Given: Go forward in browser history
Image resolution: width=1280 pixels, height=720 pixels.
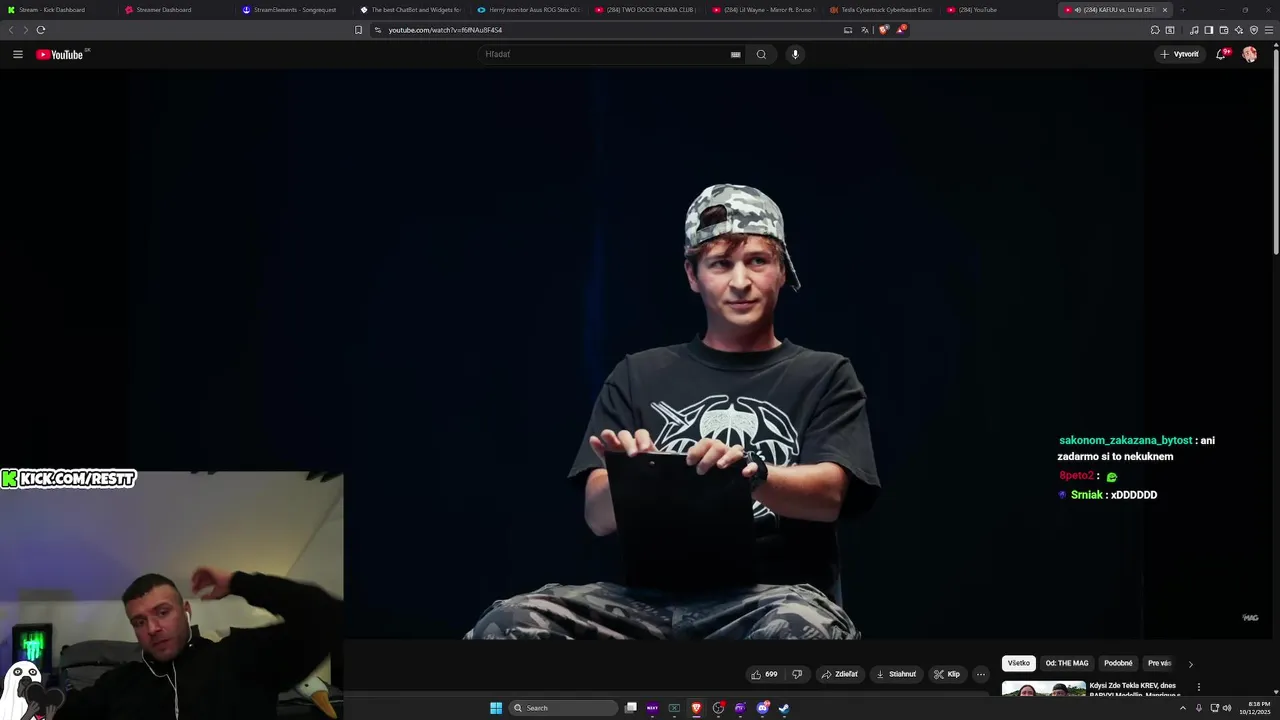Looking at the screenshot, I should [25, 30].
